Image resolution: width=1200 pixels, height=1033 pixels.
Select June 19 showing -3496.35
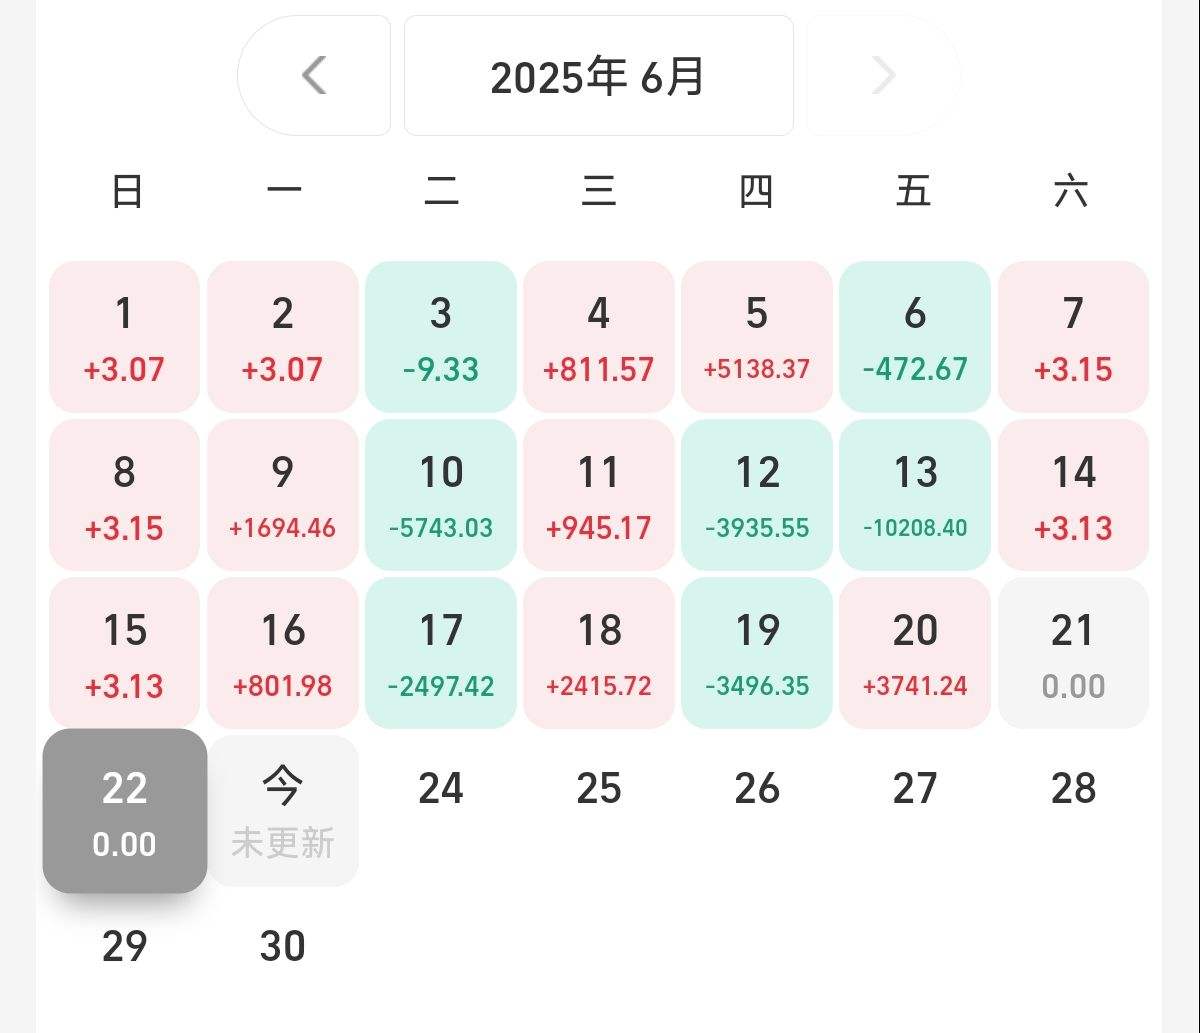tap(757, 653)
